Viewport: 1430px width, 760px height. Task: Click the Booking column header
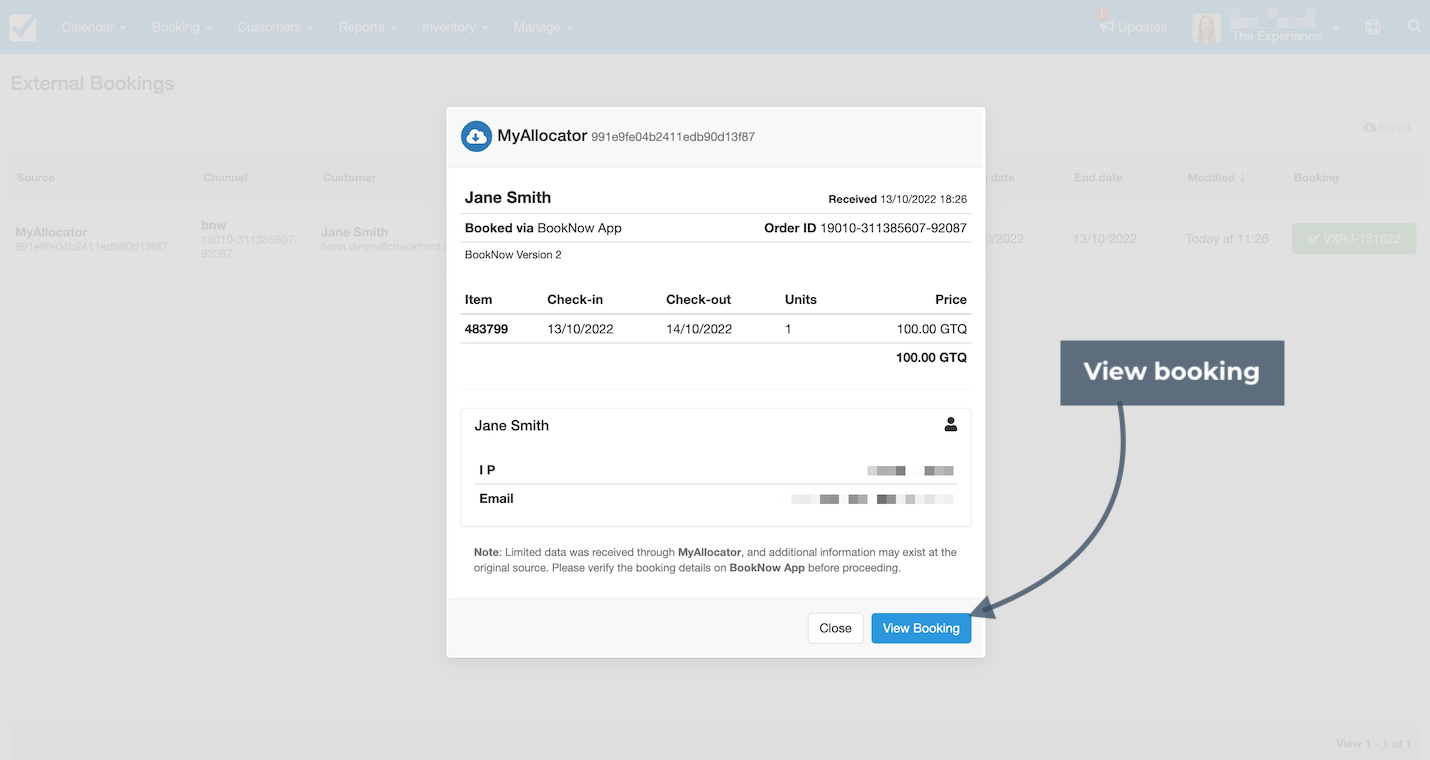(1316, 177)
